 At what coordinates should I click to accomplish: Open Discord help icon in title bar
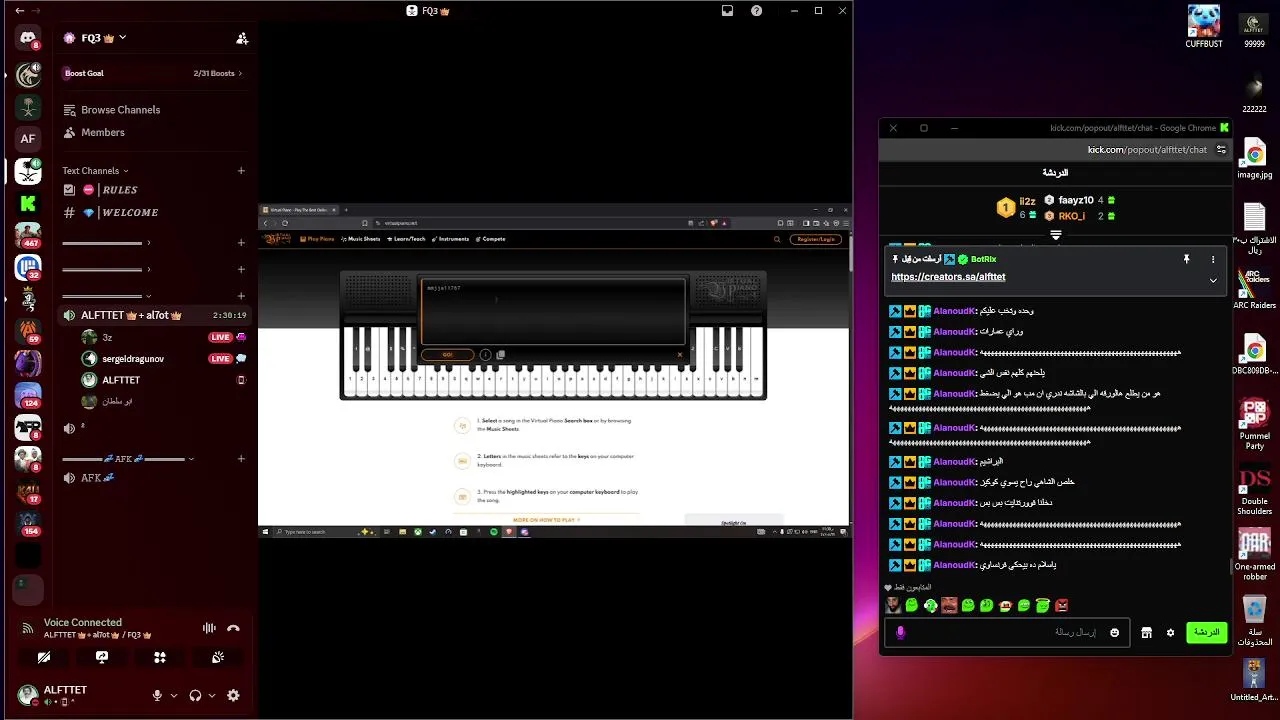[x=757, y=11]
